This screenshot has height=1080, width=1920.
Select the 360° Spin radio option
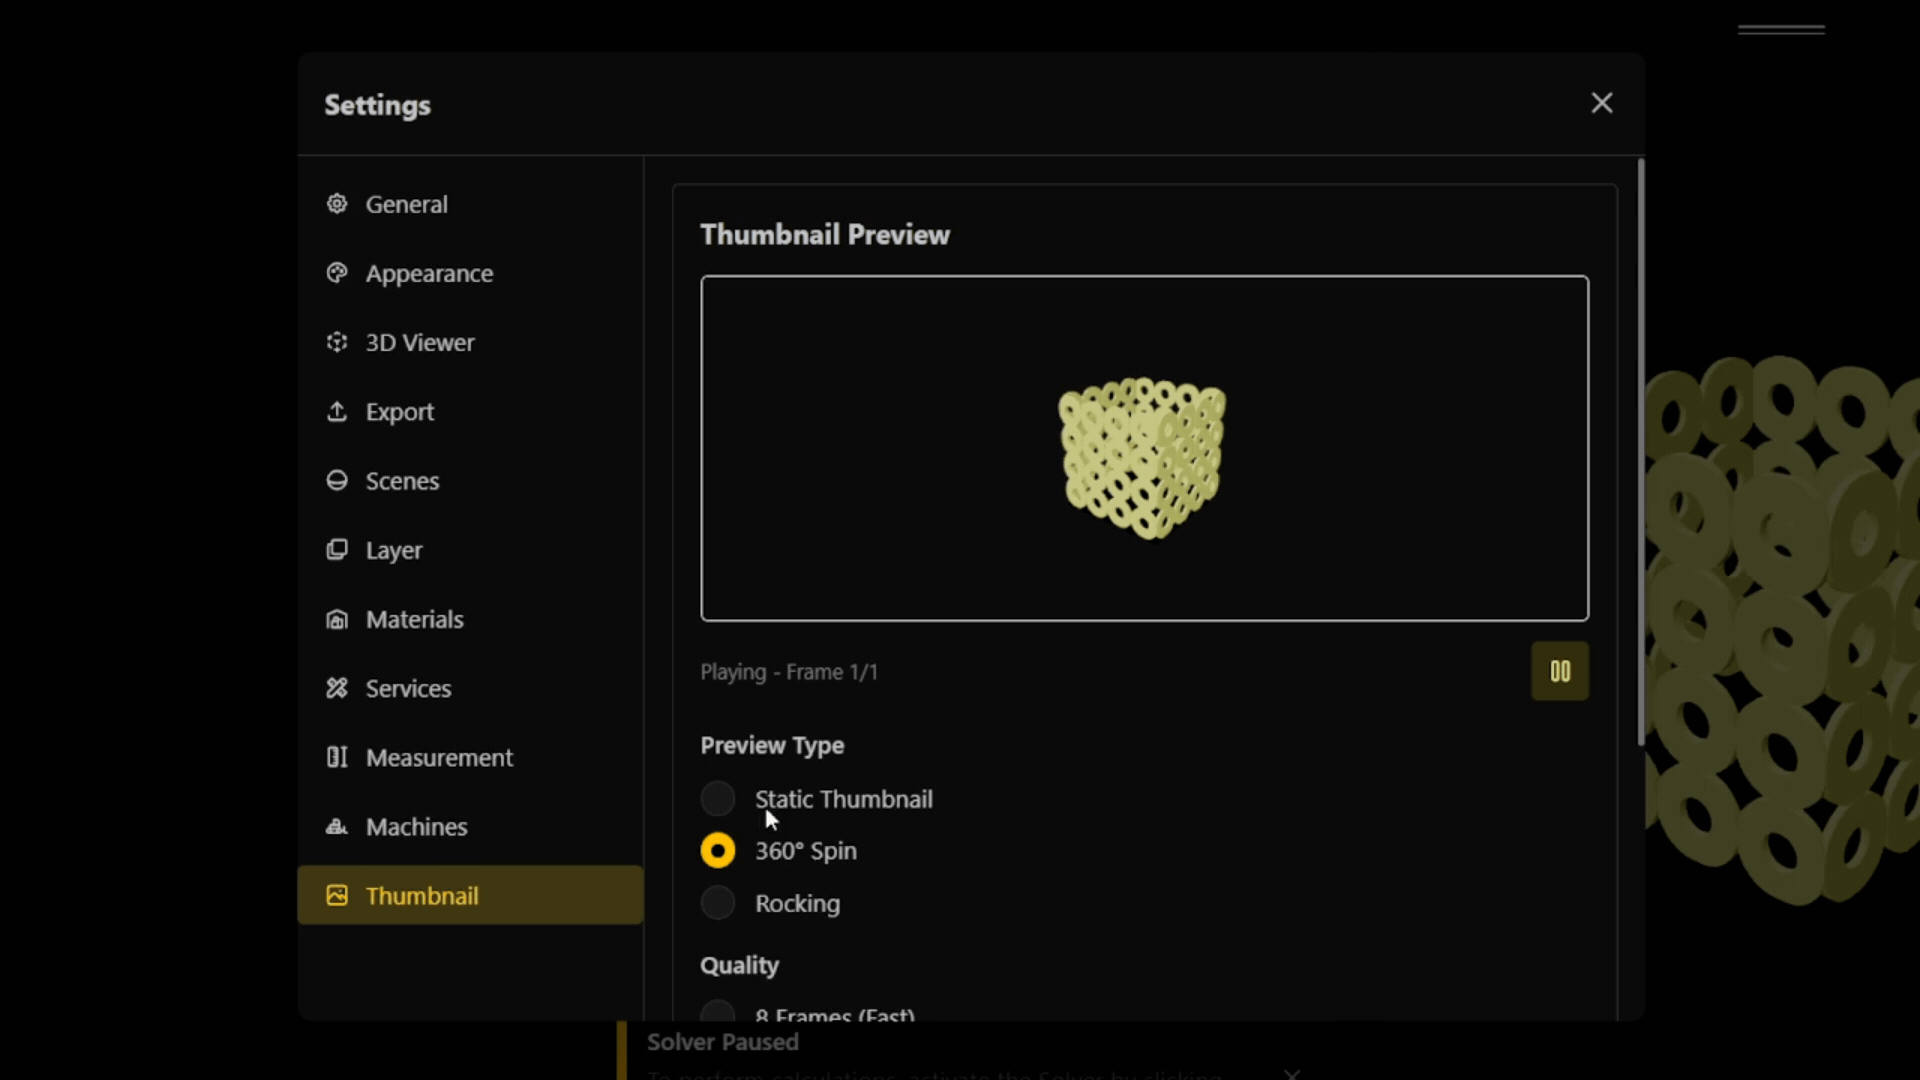coord(718,851)
